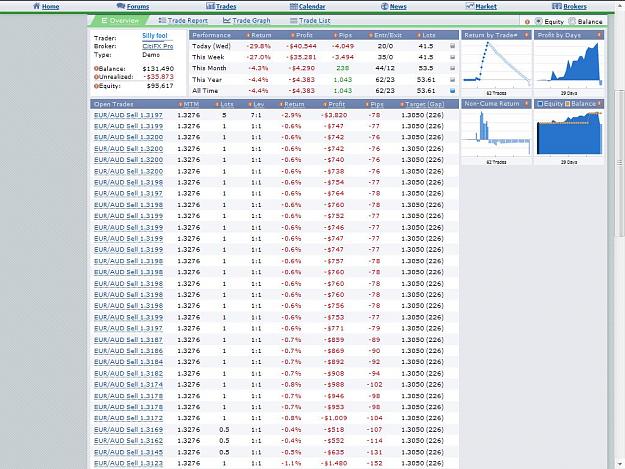This screenshot has width=625, height=469.
Task: Click Return by Trade# chart header icon
Action: pyautogui.click(x=526, y=35)
